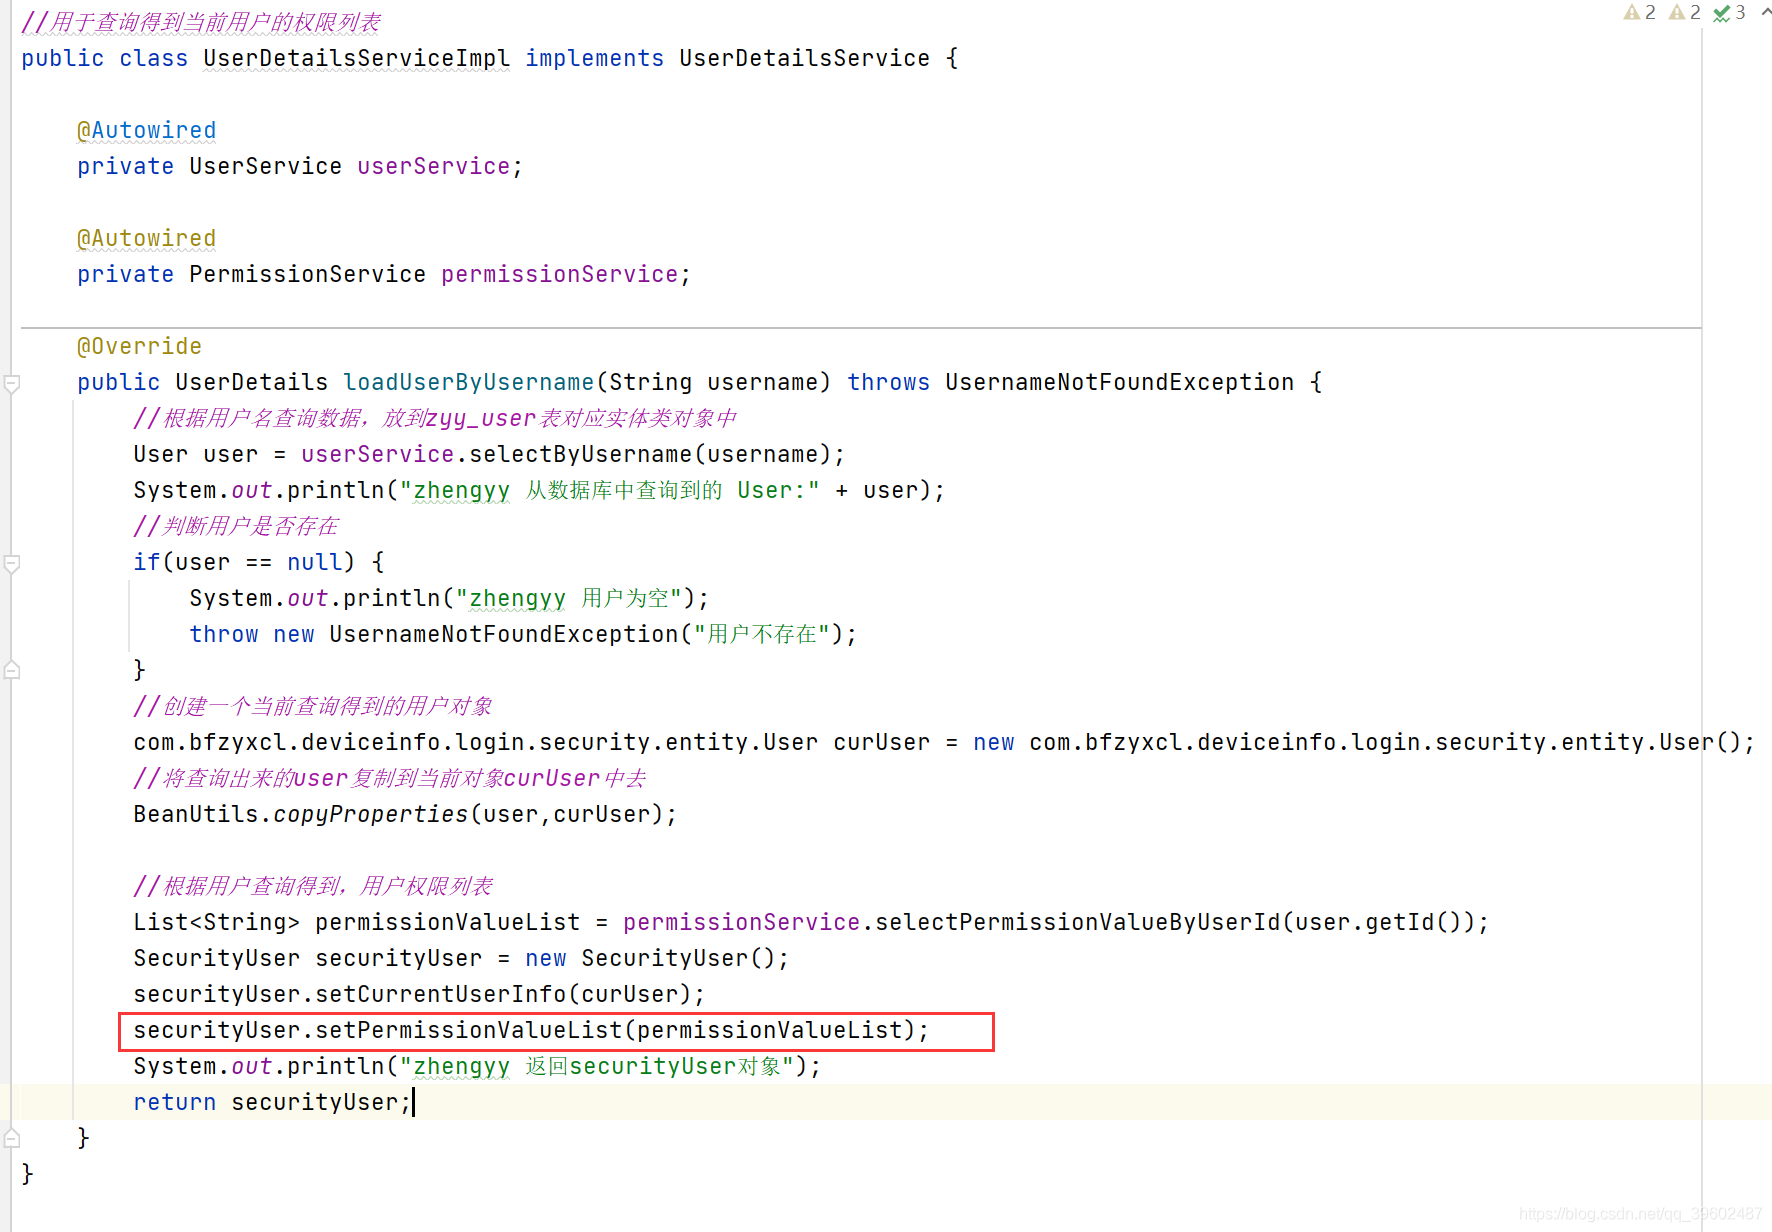
Task: Select the permissionService field name
Action: [x=560, y=274]
